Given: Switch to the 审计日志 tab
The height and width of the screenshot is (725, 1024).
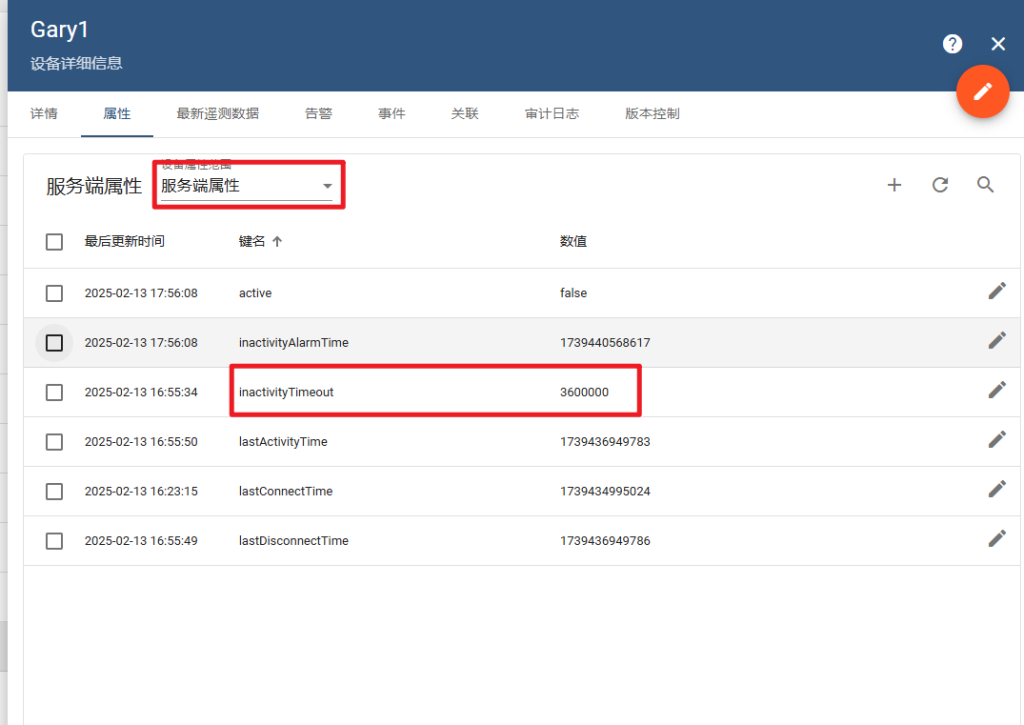Looking at the screenshot, I should click(552, 114).
